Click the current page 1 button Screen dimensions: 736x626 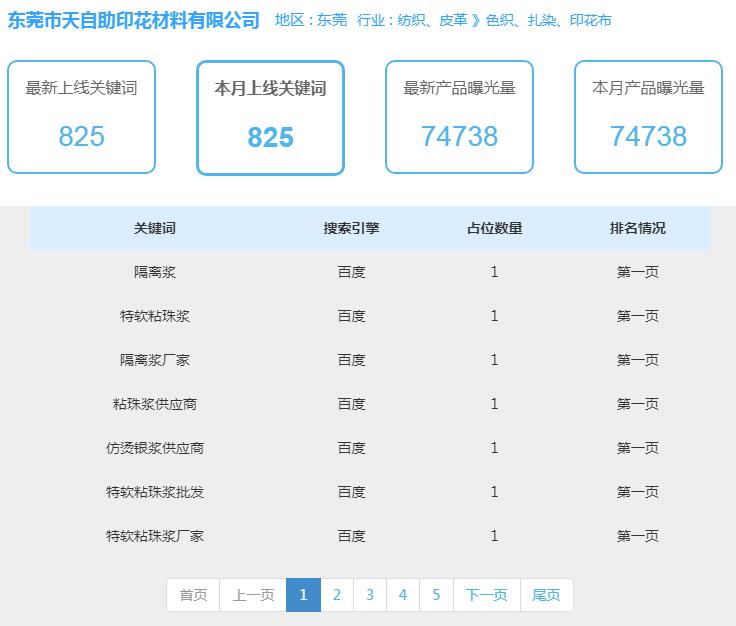pos(304,595)
